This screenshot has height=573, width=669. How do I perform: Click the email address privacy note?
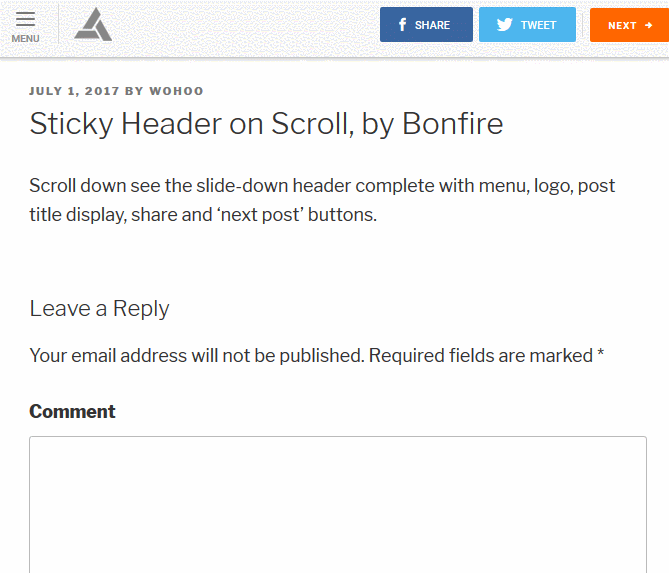coord(196,355)
